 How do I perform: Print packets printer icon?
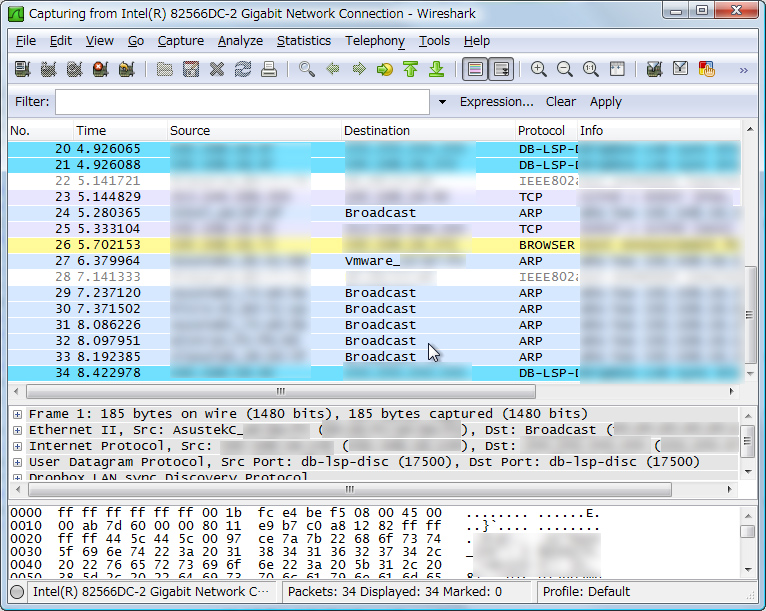(269, 69)
